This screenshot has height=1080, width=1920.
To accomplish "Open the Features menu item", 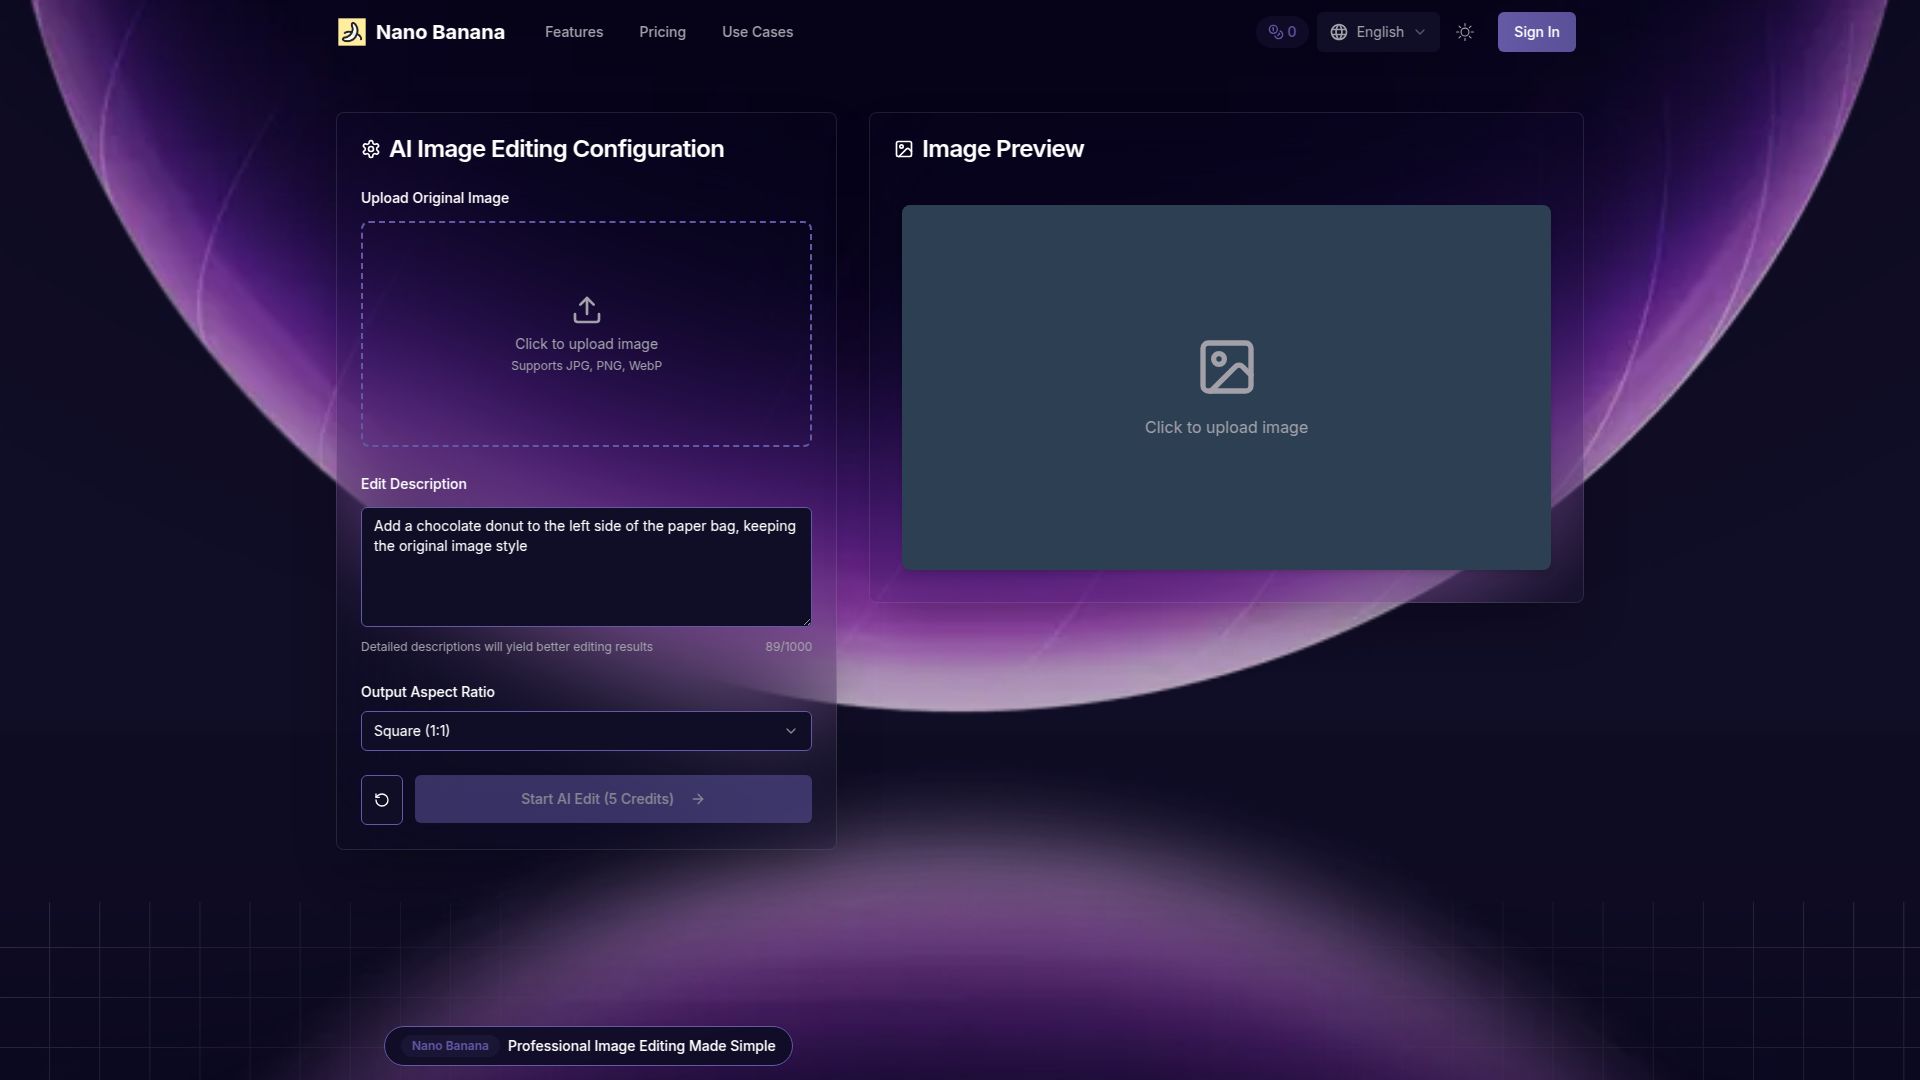I will coord(574,32).
